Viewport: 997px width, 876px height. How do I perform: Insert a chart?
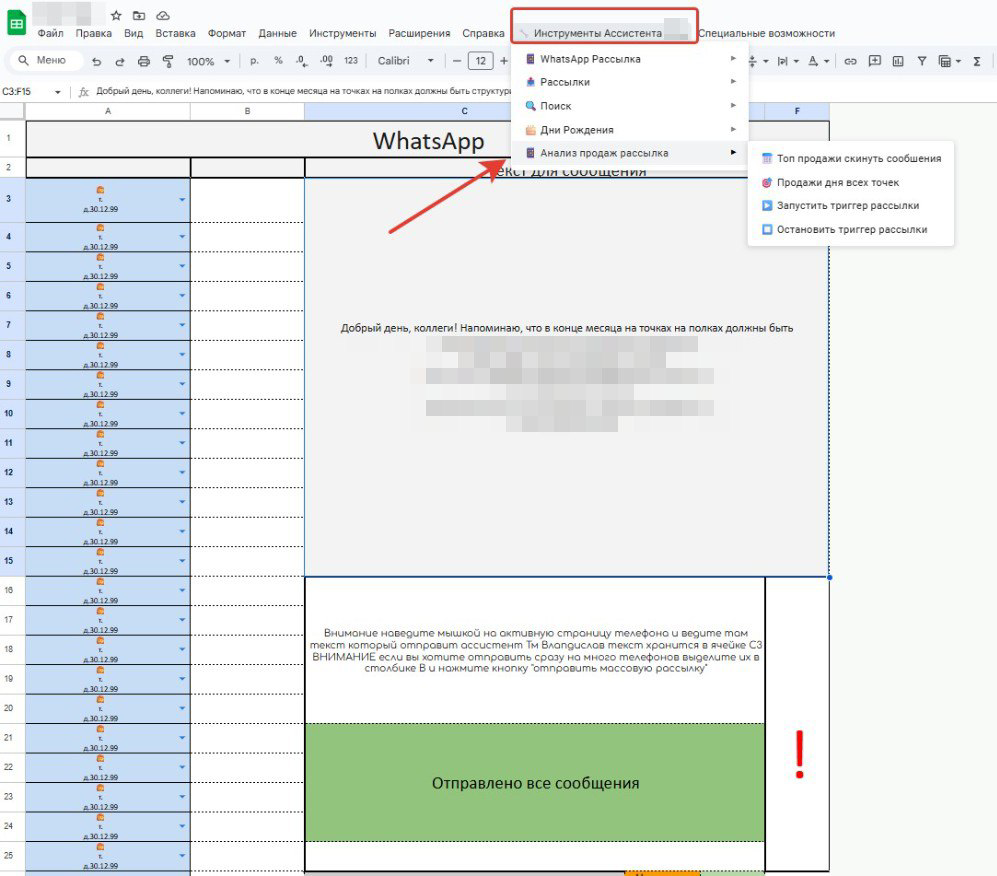tap(898, 61)
